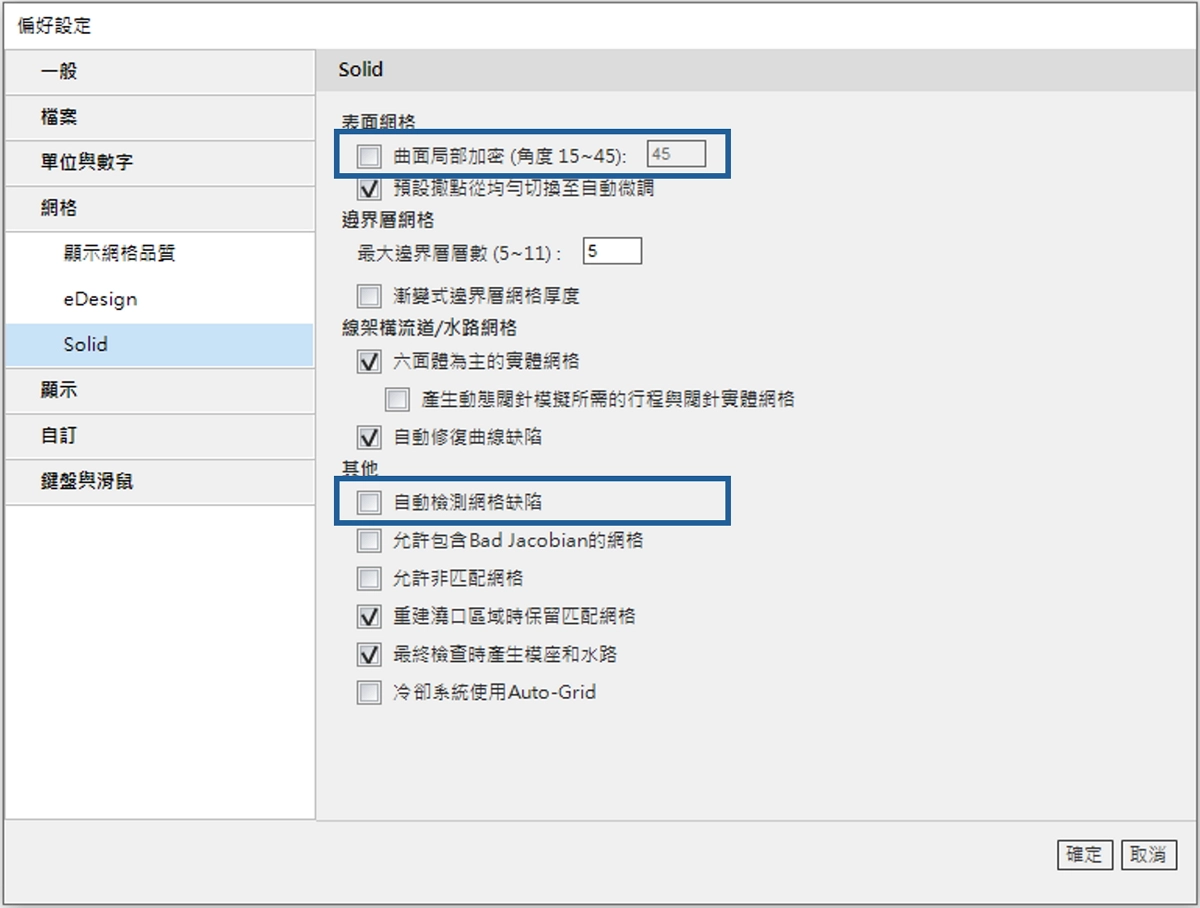Enable 冷卻系統使用Auto-Grid checkbox
The width and height of the screenshot is (1200, 908).
click(370, 692)
